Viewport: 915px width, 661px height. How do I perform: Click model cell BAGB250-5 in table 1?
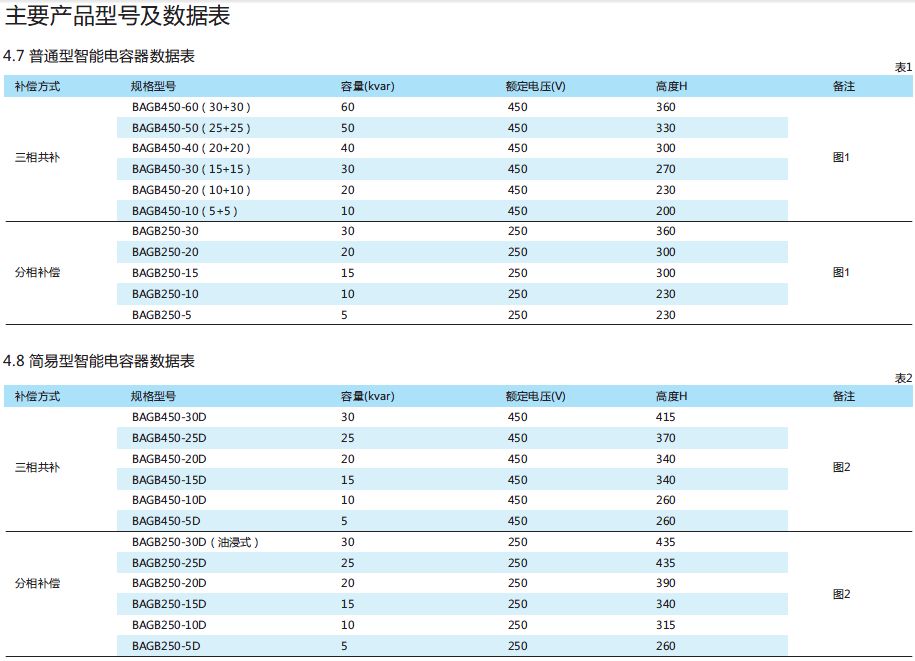pos(162,315)
